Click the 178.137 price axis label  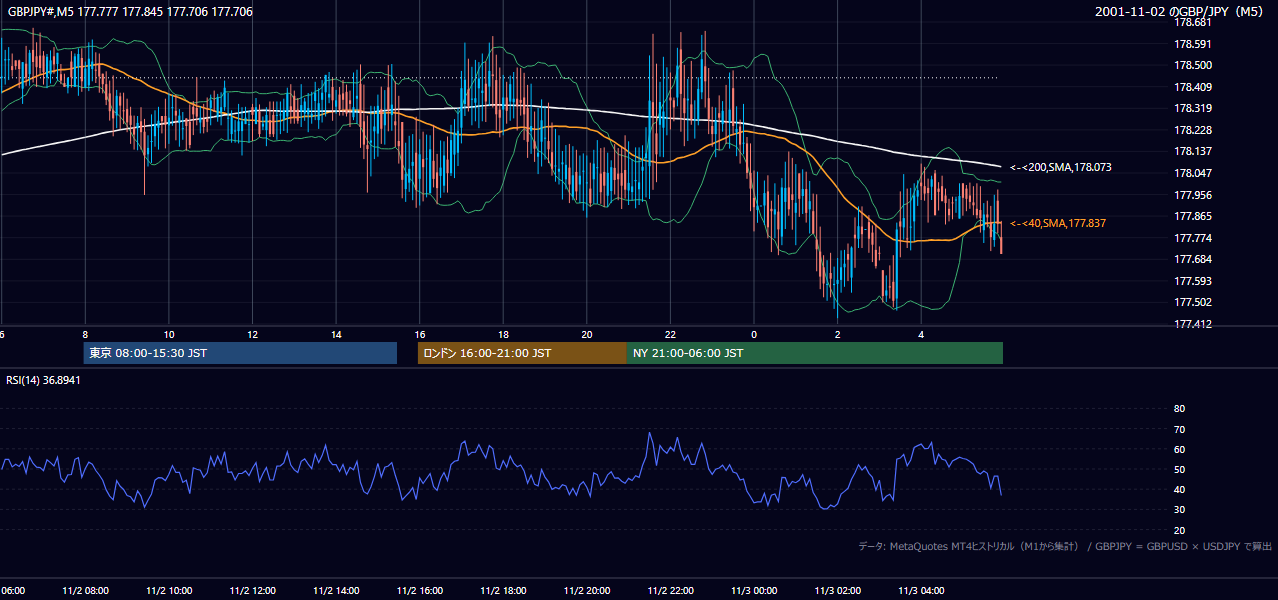[1192, 151]
